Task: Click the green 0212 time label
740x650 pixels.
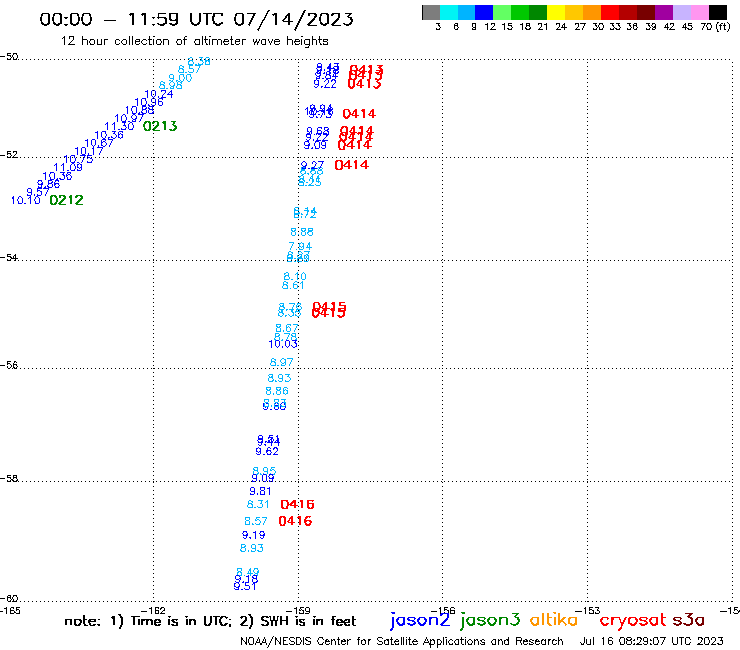Action: [x=67, y=200]
